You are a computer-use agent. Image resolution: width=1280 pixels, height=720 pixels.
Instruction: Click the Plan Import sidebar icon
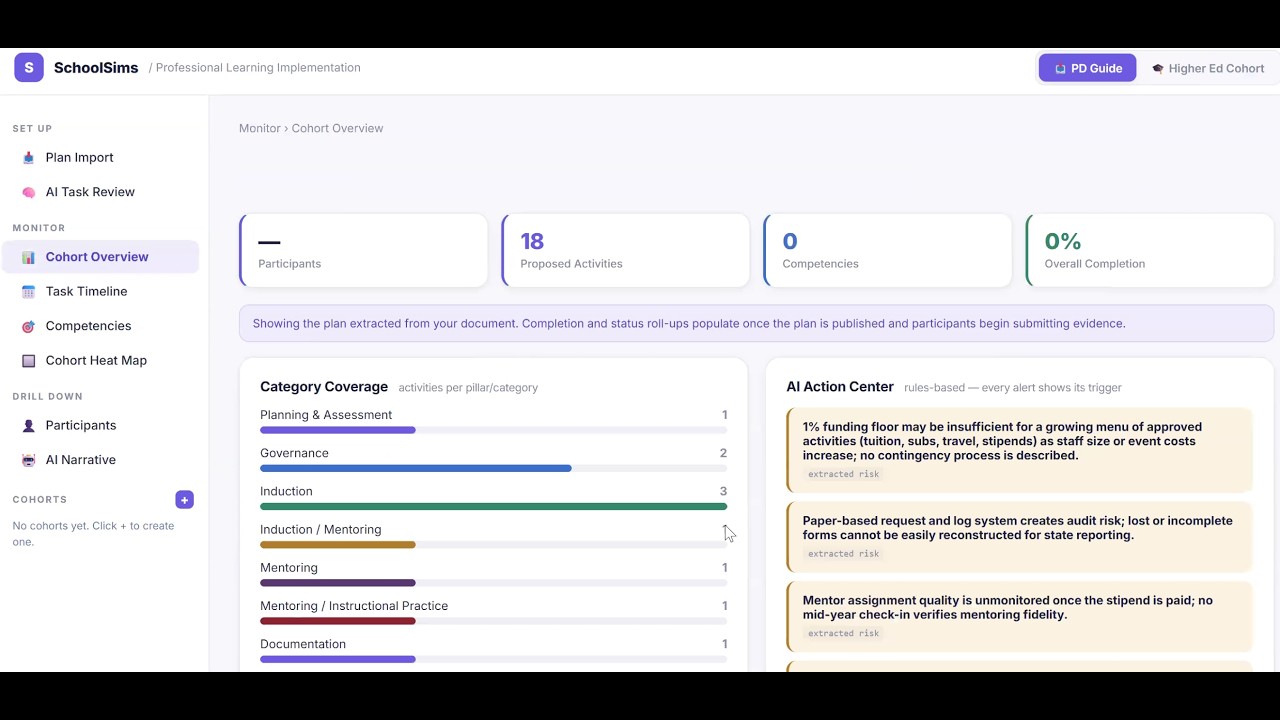28,158
